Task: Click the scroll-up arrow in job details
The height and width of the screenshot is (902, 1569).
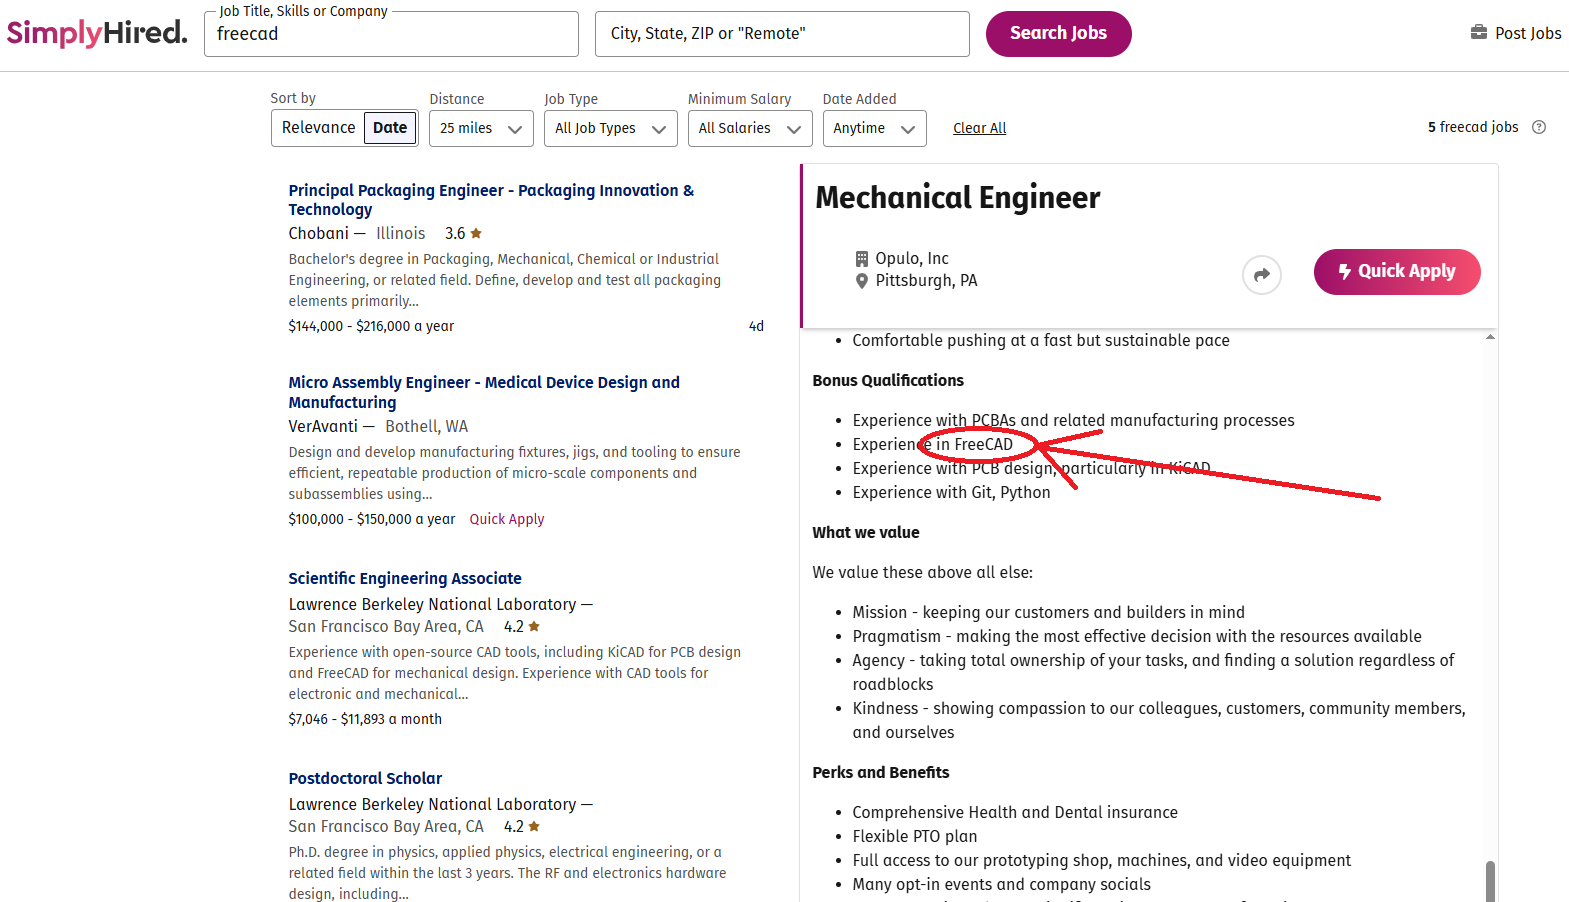Action: 1490,337
